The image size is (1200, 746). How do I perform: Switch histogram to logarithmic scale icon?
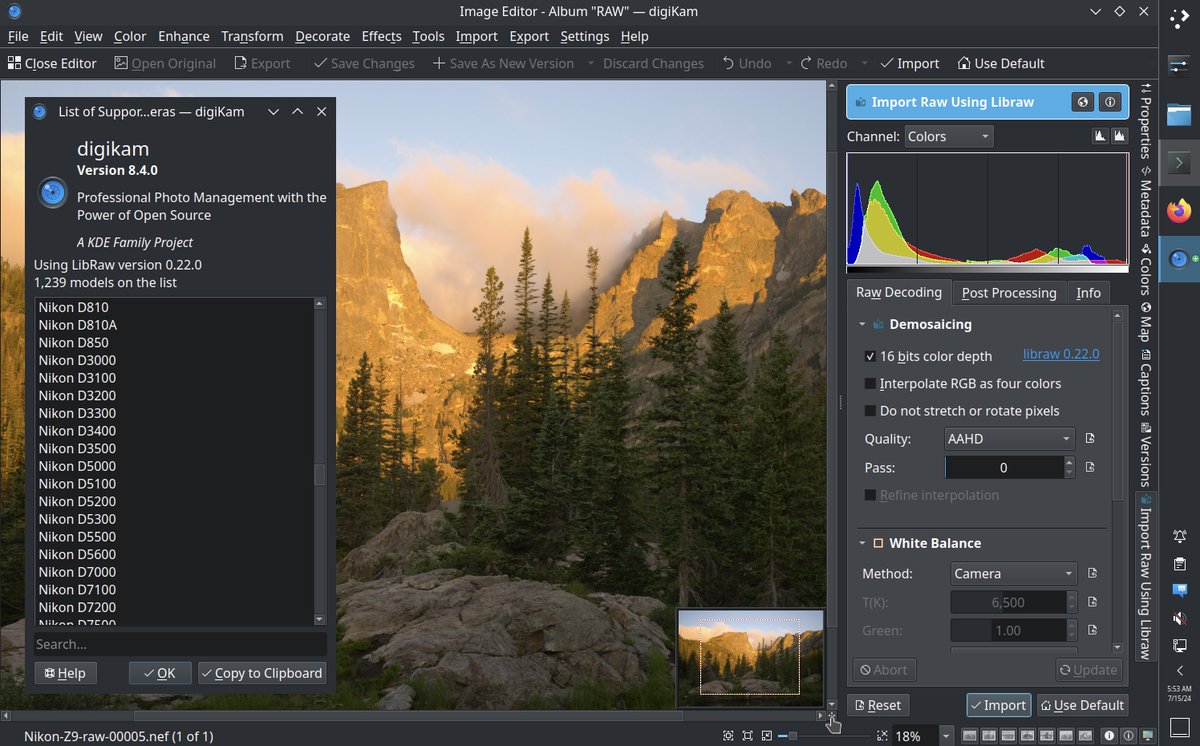pos(1119,136)
